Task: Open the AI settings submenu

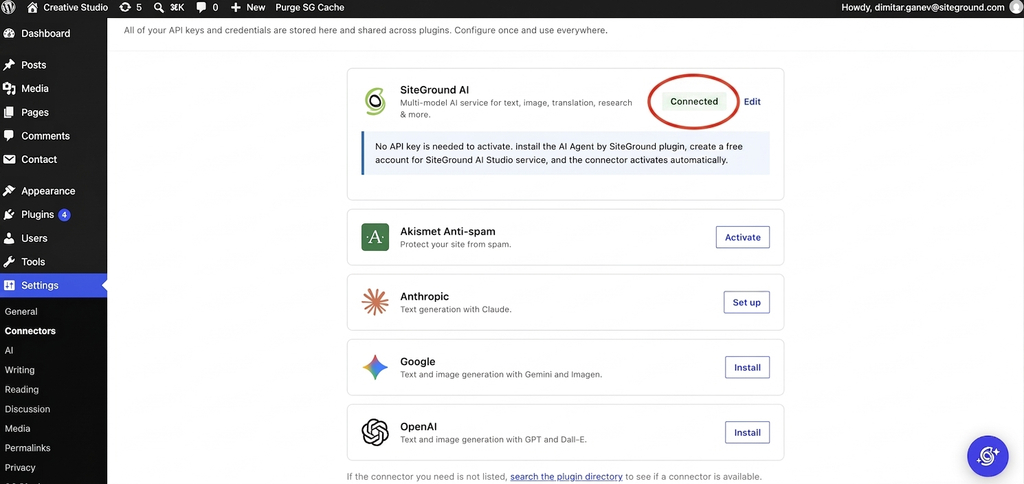Action: click(x=9, y=351)
